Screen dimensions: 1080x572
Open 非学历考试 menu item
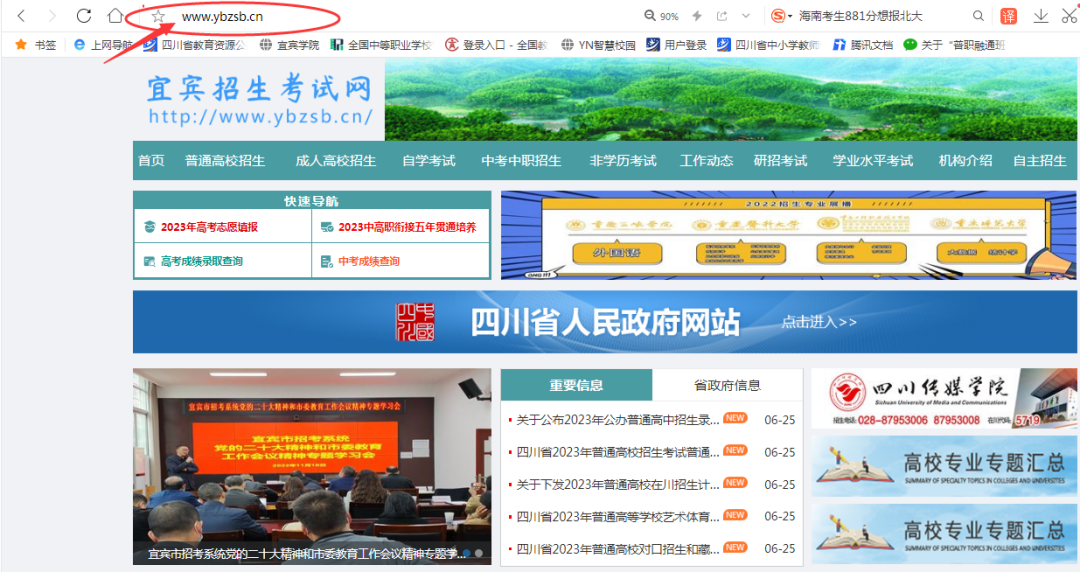click(x=623, y=161)
